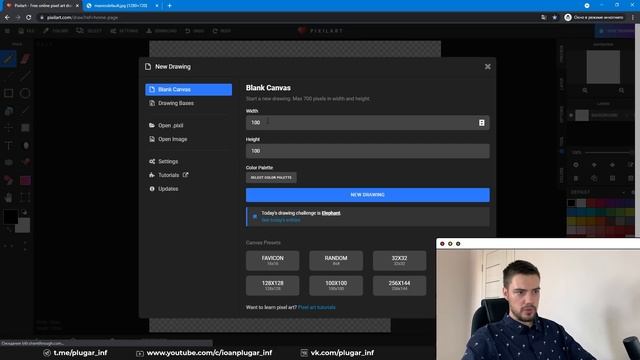
Task: Select the Dither pattern tool
Action: coord(25,128)
